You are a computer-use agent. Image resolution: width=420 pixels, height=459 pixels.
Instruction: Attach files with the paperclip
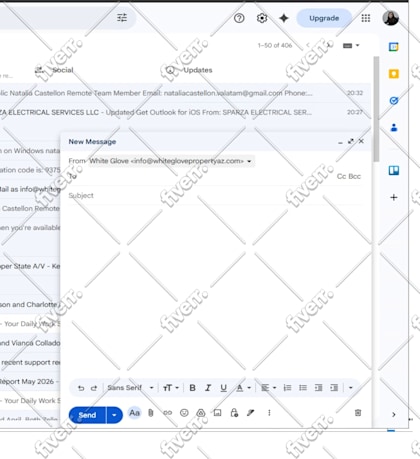151,413
